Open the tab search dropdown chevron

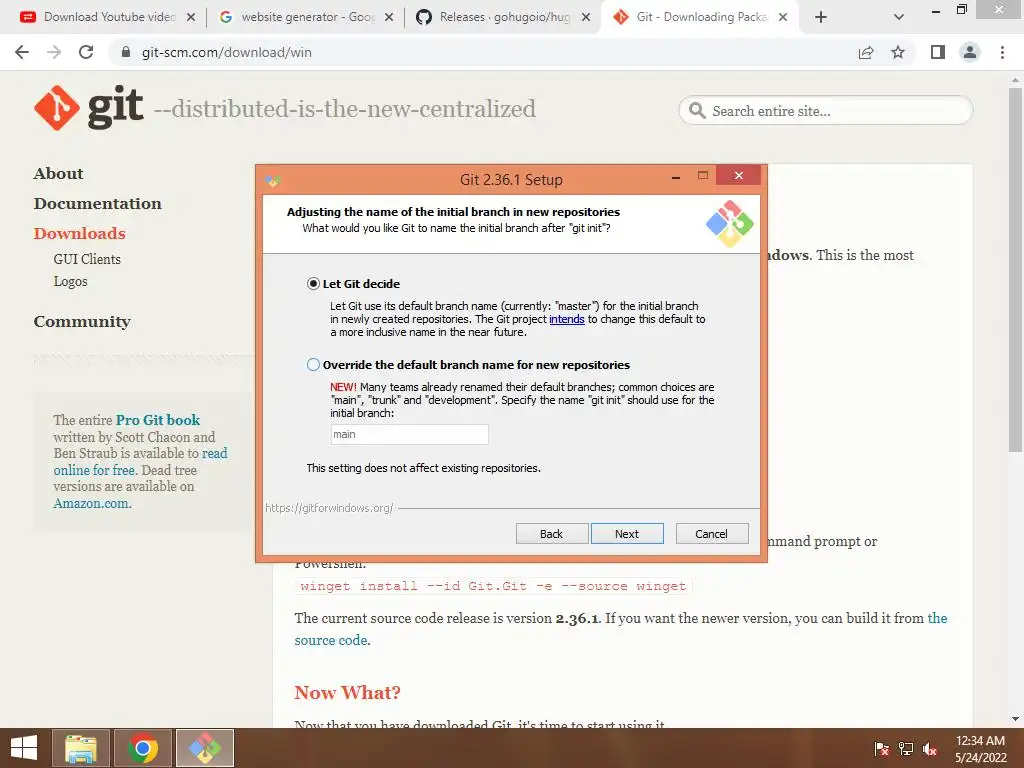tap(899, 17)
